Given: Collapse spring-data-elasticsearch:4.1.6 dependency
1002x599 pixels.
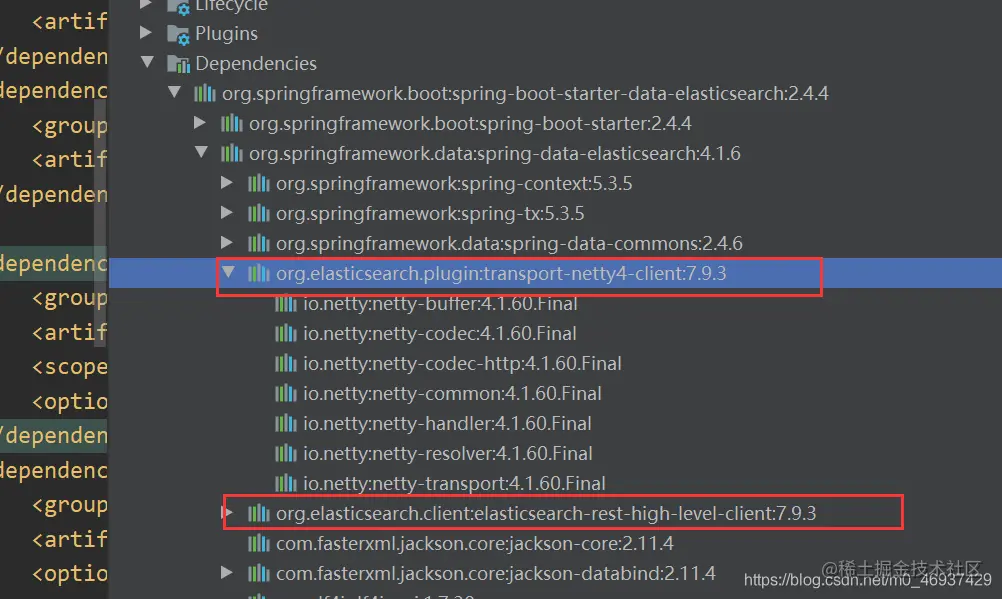Looking at the screenshot, I should pos(201,152).
